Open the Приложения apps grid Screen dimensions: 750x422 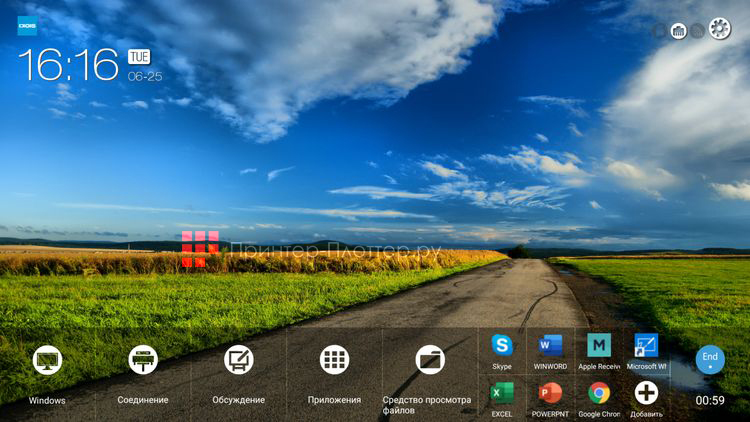(x=334, y=359)
